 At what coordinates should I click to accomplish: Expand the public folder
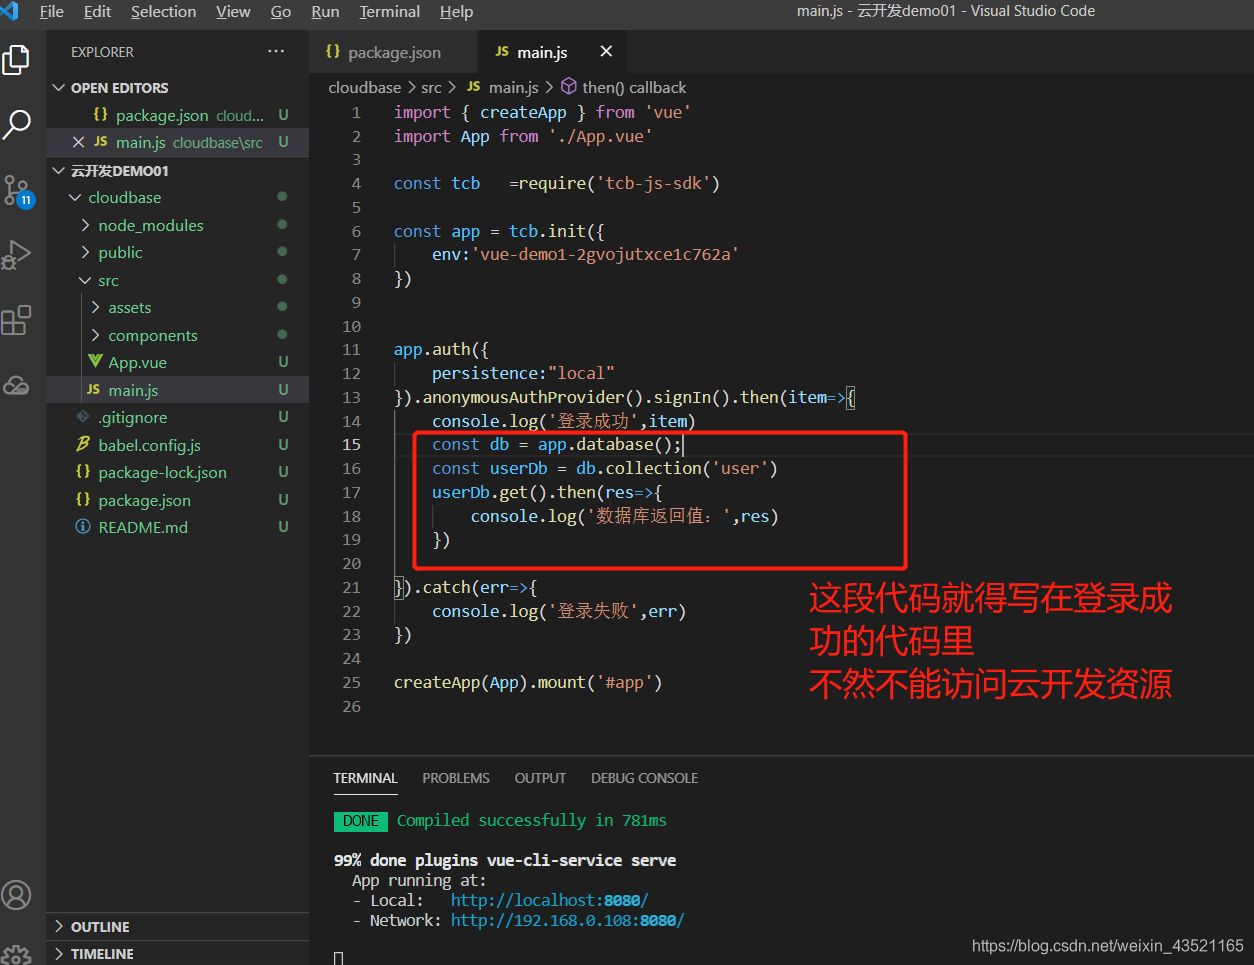tap(86, 253)
